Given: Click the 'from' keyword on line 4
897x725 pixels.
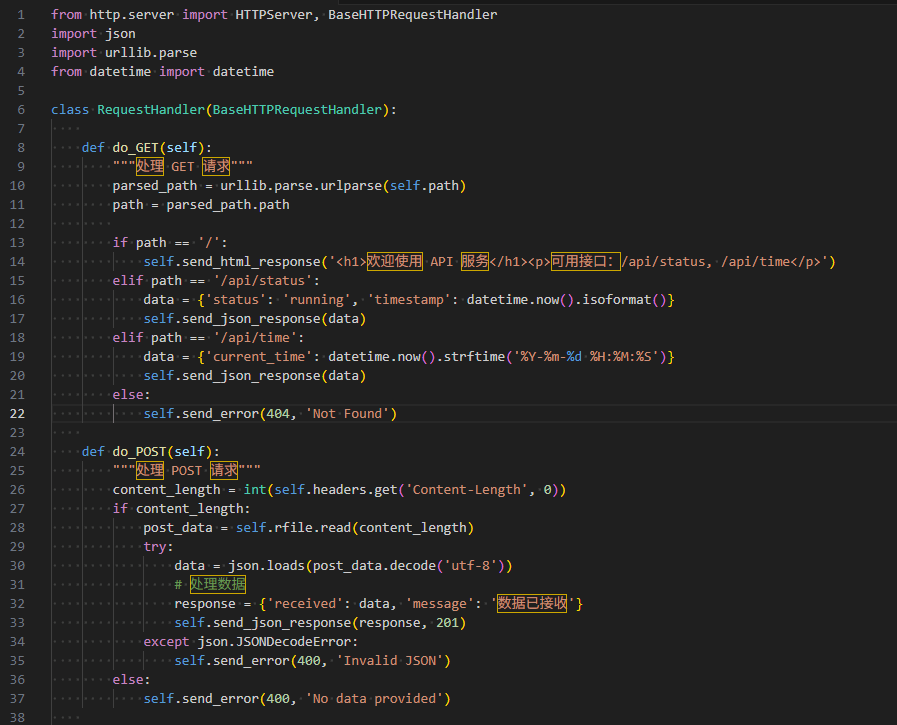Looking at the screenshot, I should [x=66, y=72].
